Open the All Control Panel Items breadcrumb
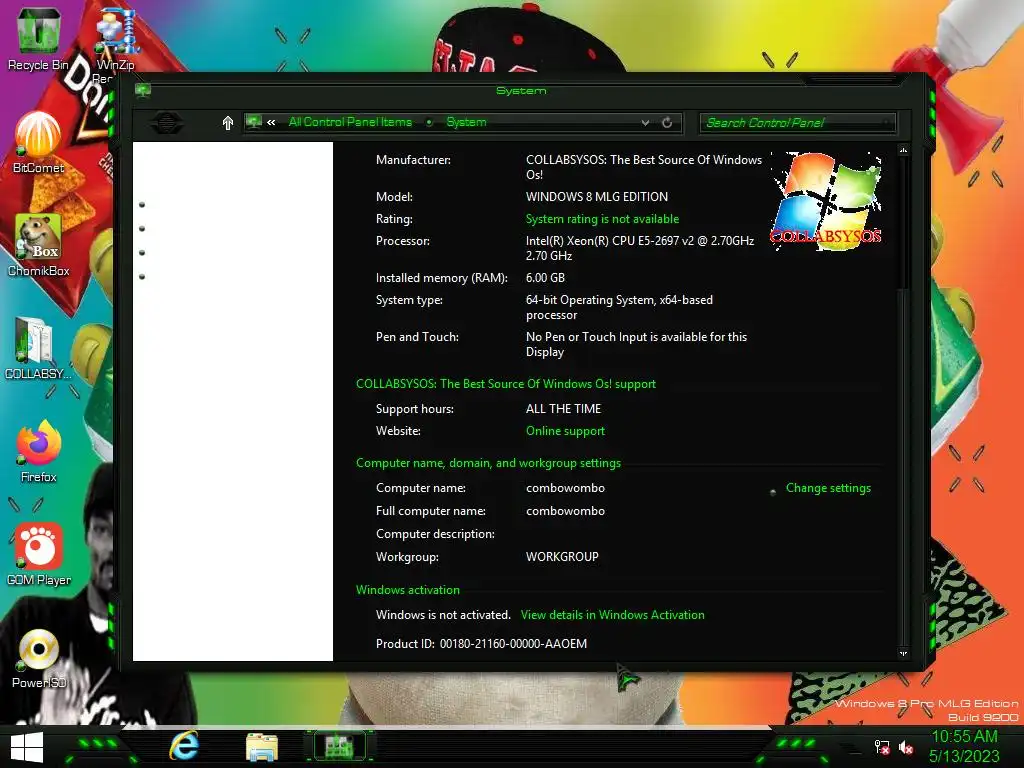This screenshot has height=768, width=1024. point(350,122)
